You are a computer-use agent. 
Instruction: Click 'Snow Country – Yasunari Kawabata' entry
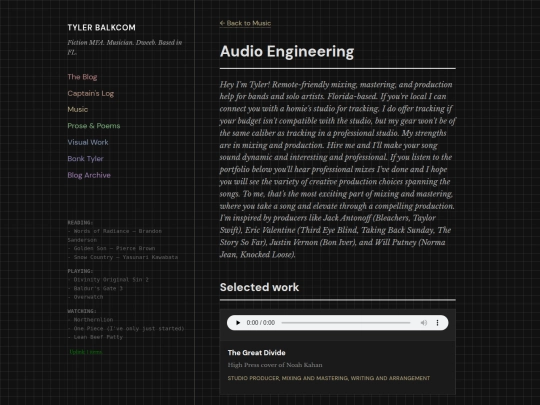(123, 257)
